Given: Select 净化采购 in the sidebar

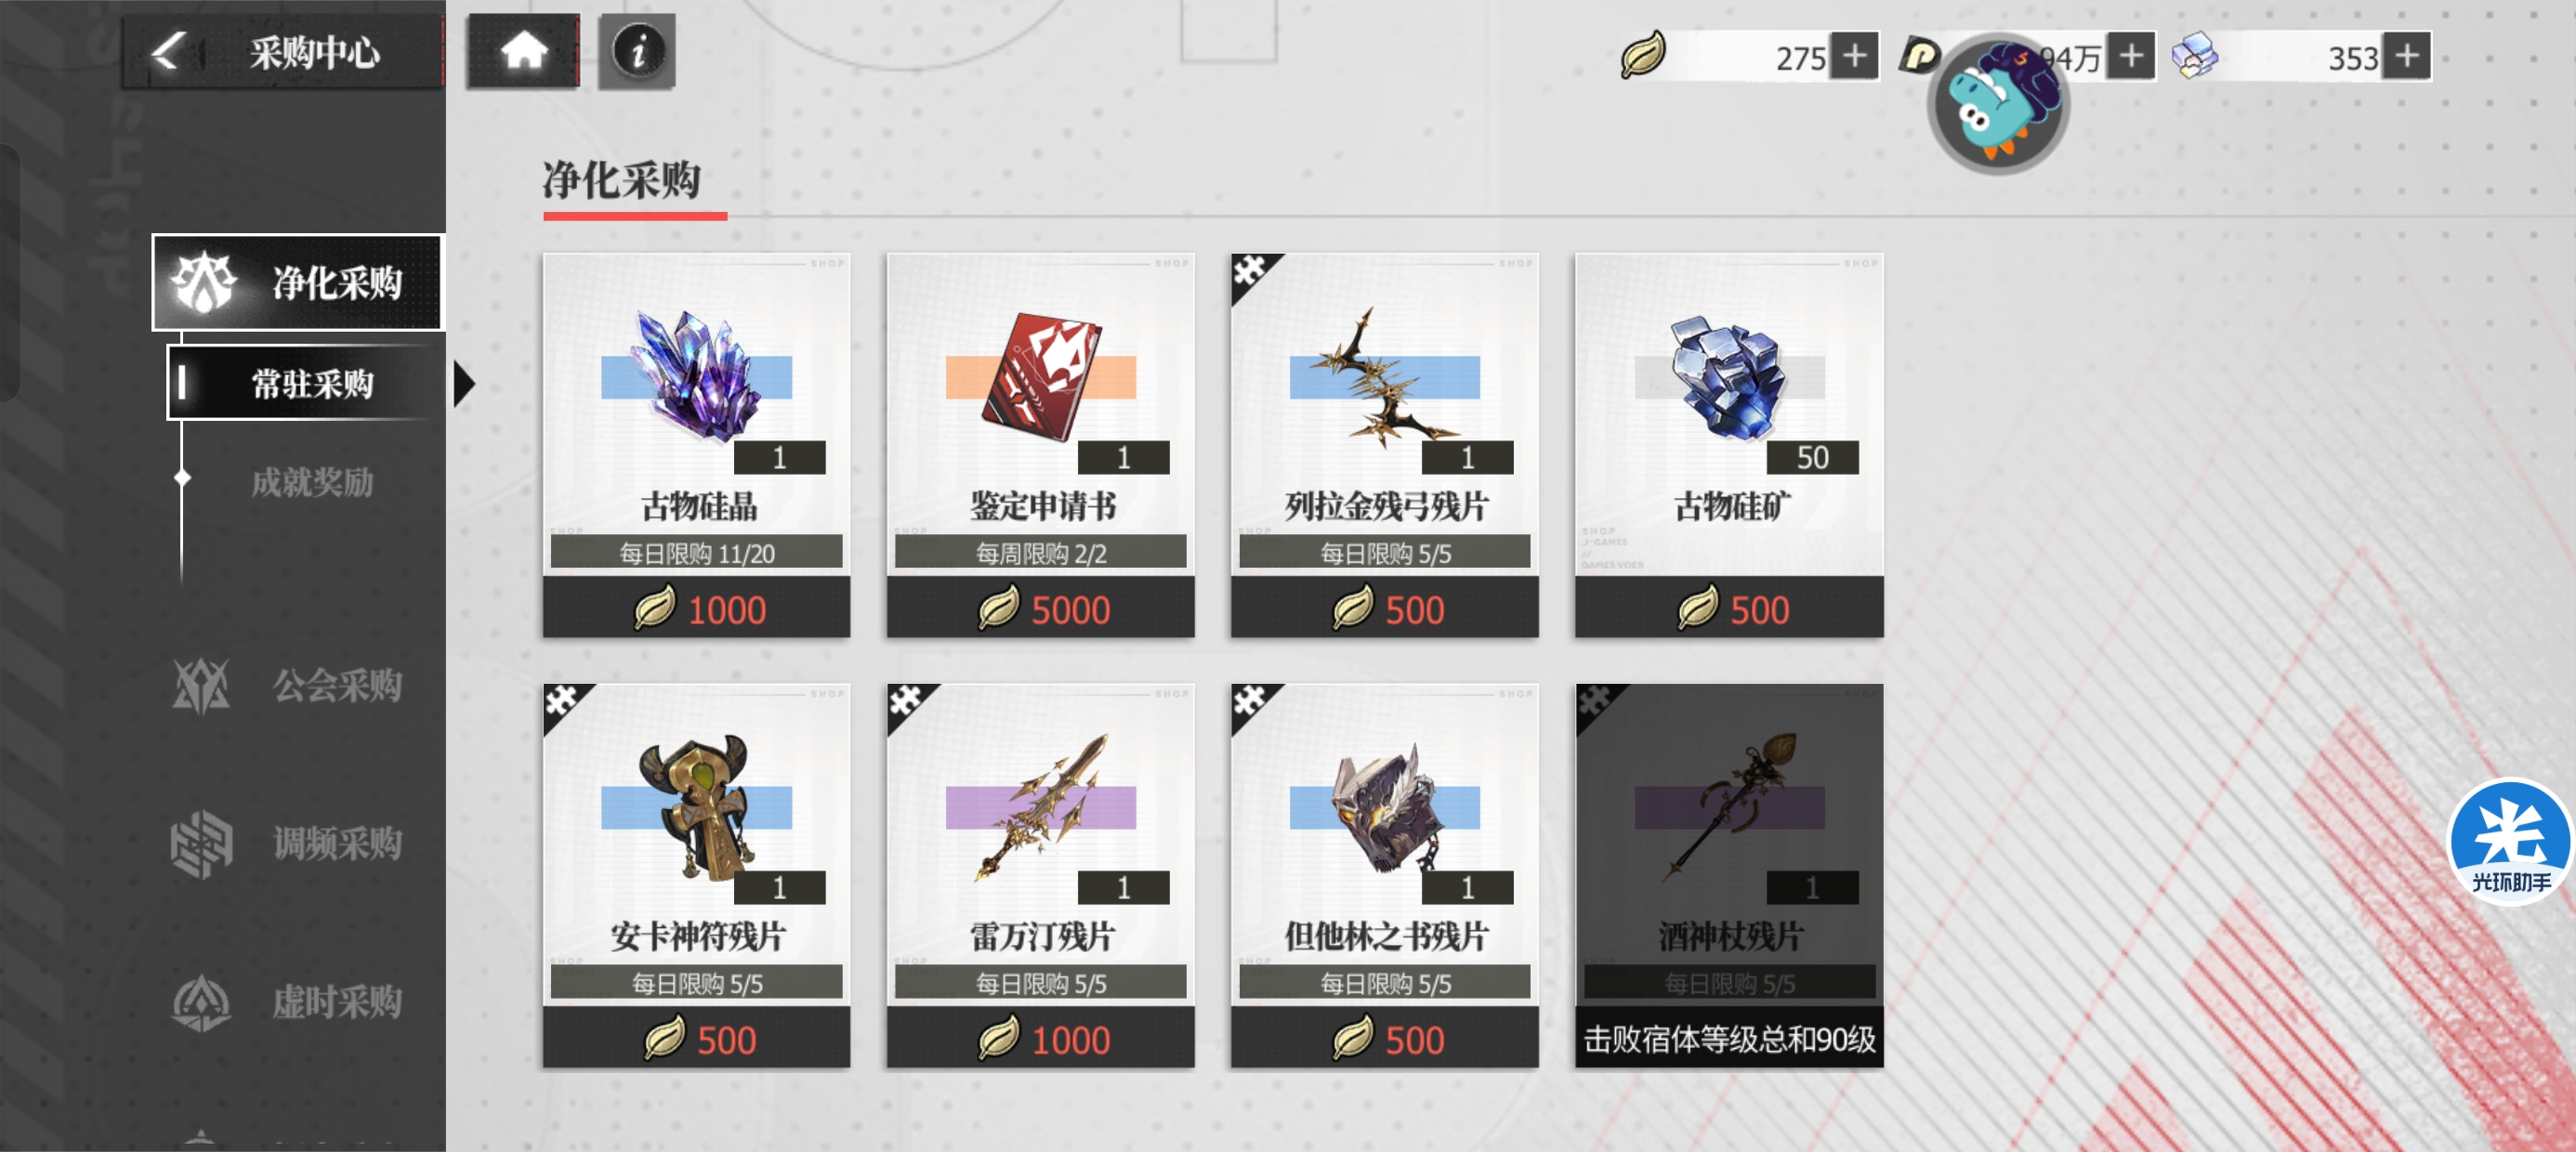Looking at the screenshot, I should (297, 282).
